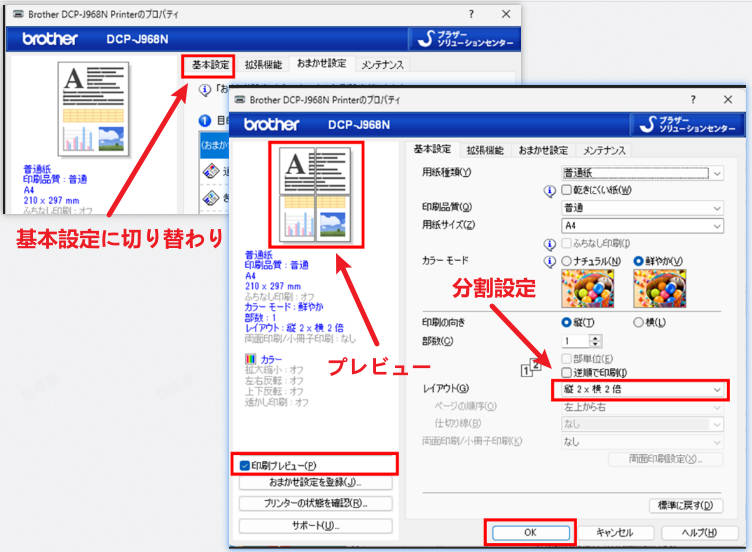Viewport: 752px width, 552px height.
Task: Click 210 x 297 mm text in back window
Action: [51, 200]
